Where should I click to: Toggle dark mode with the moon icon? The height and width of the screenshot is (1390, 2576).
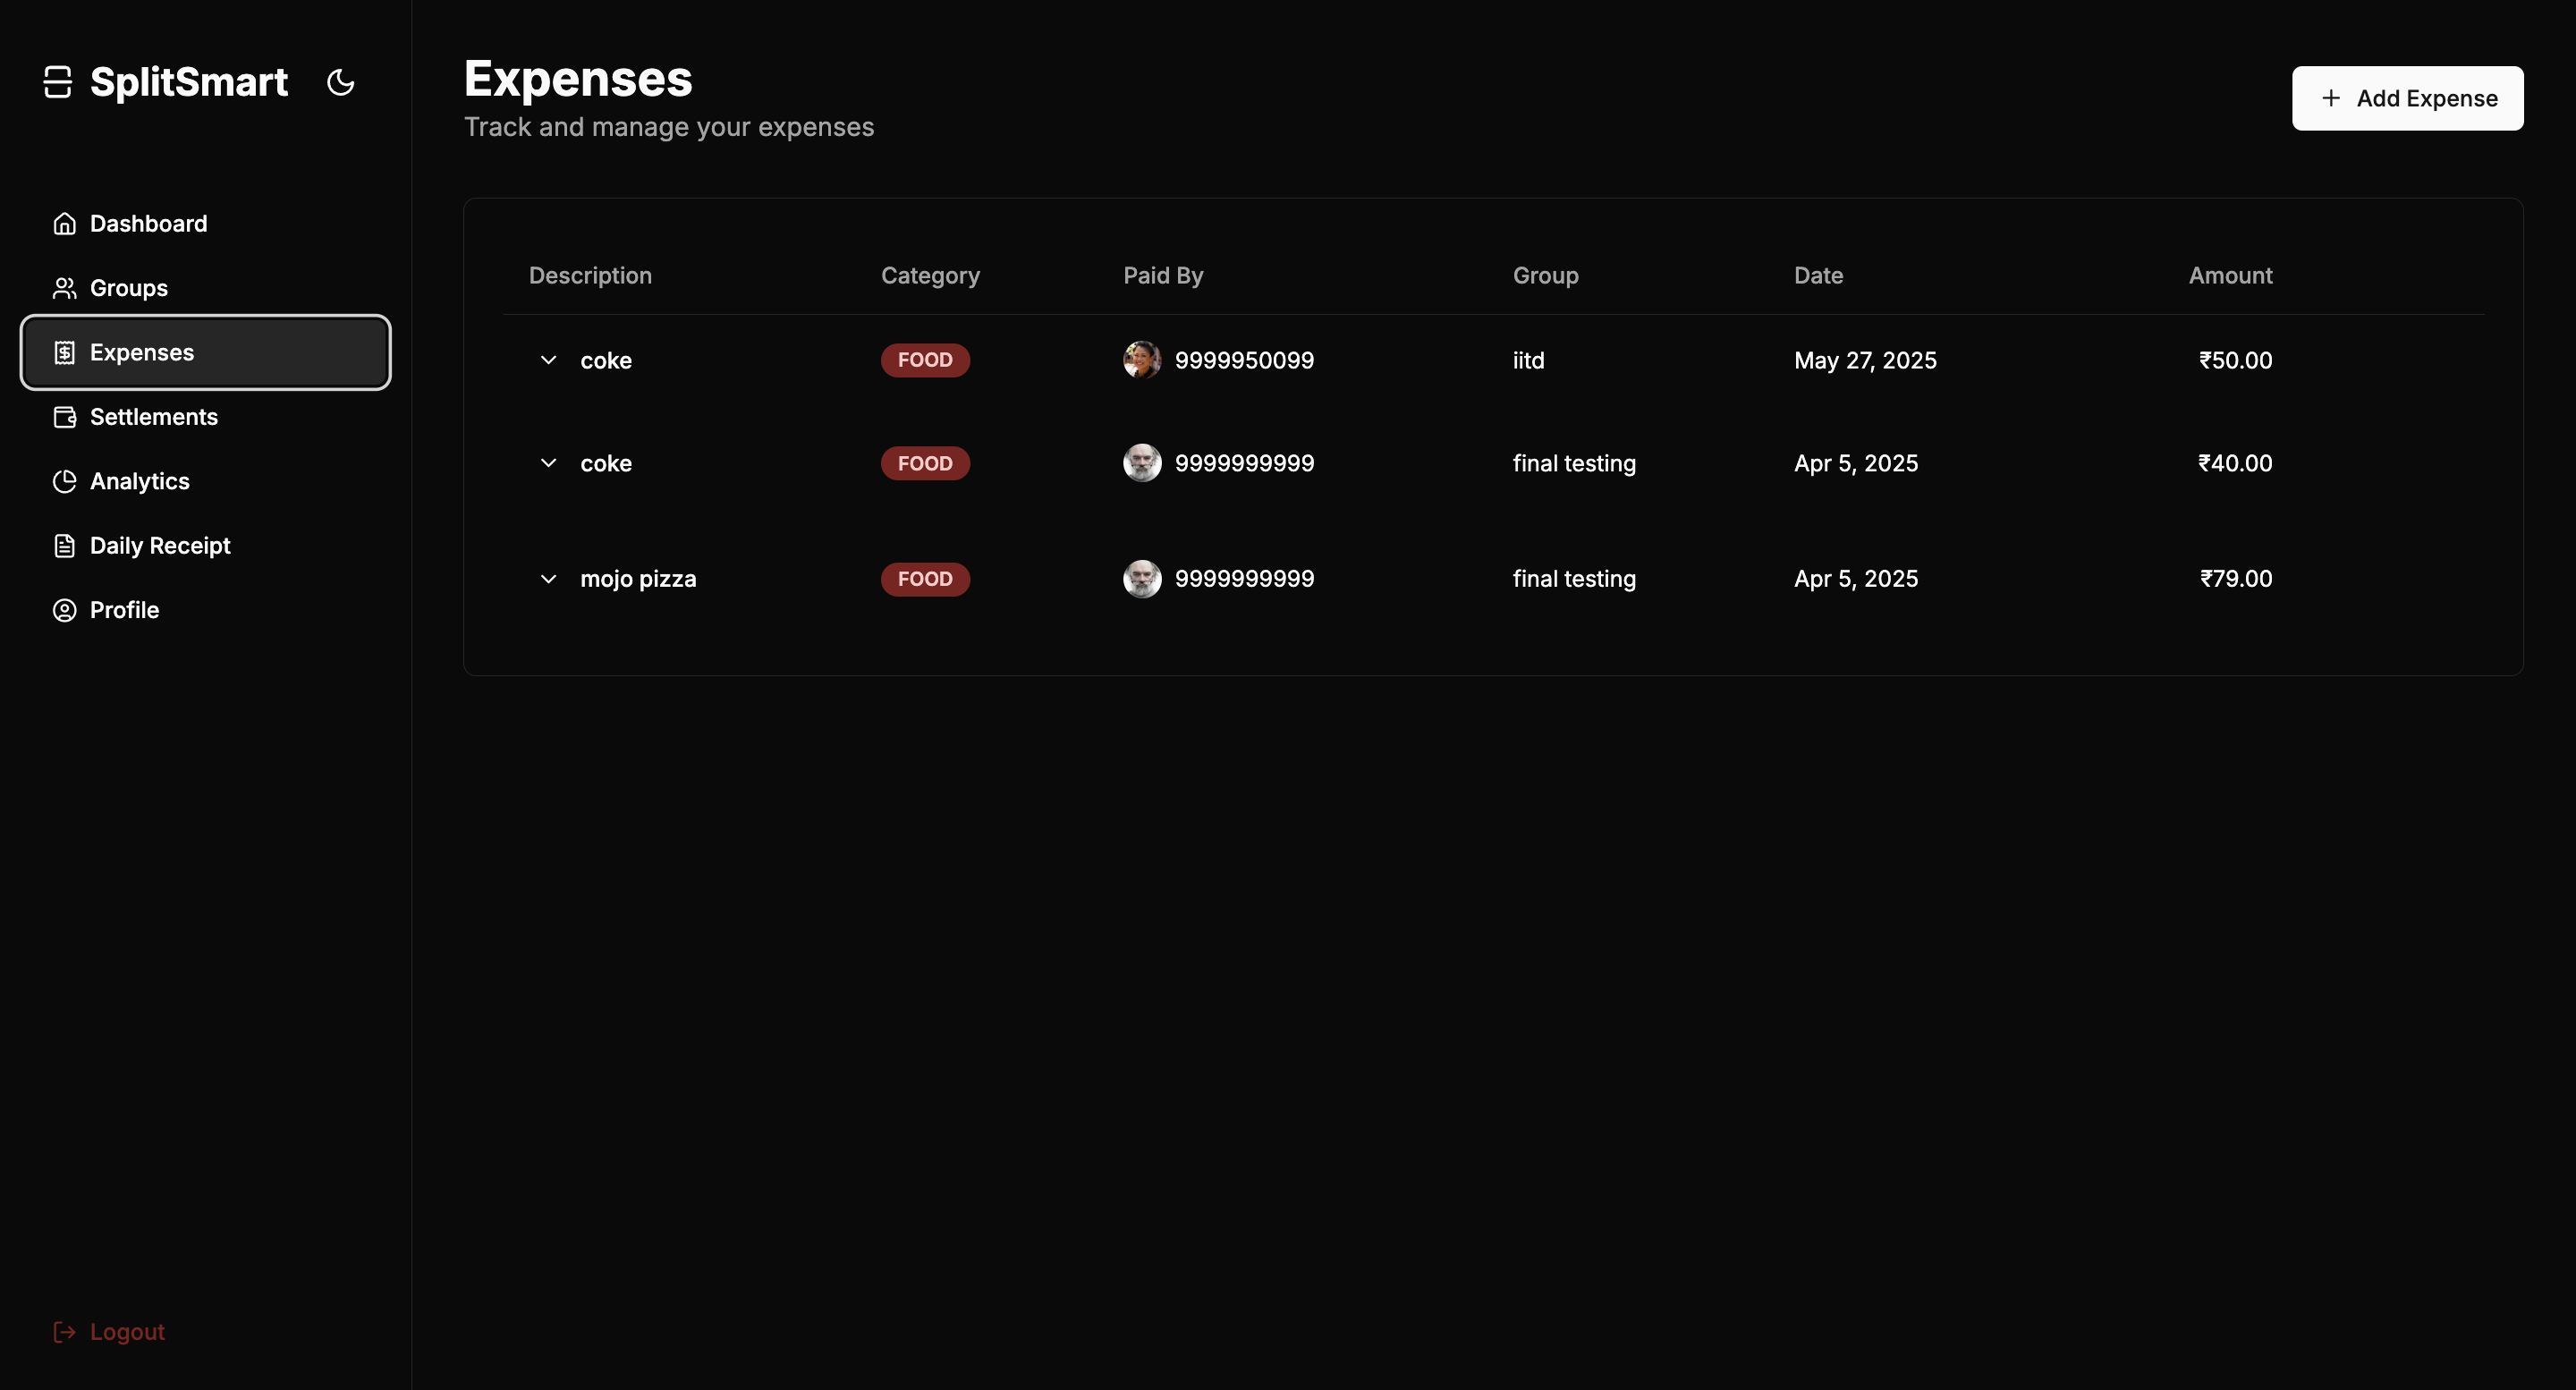[340, 82]
